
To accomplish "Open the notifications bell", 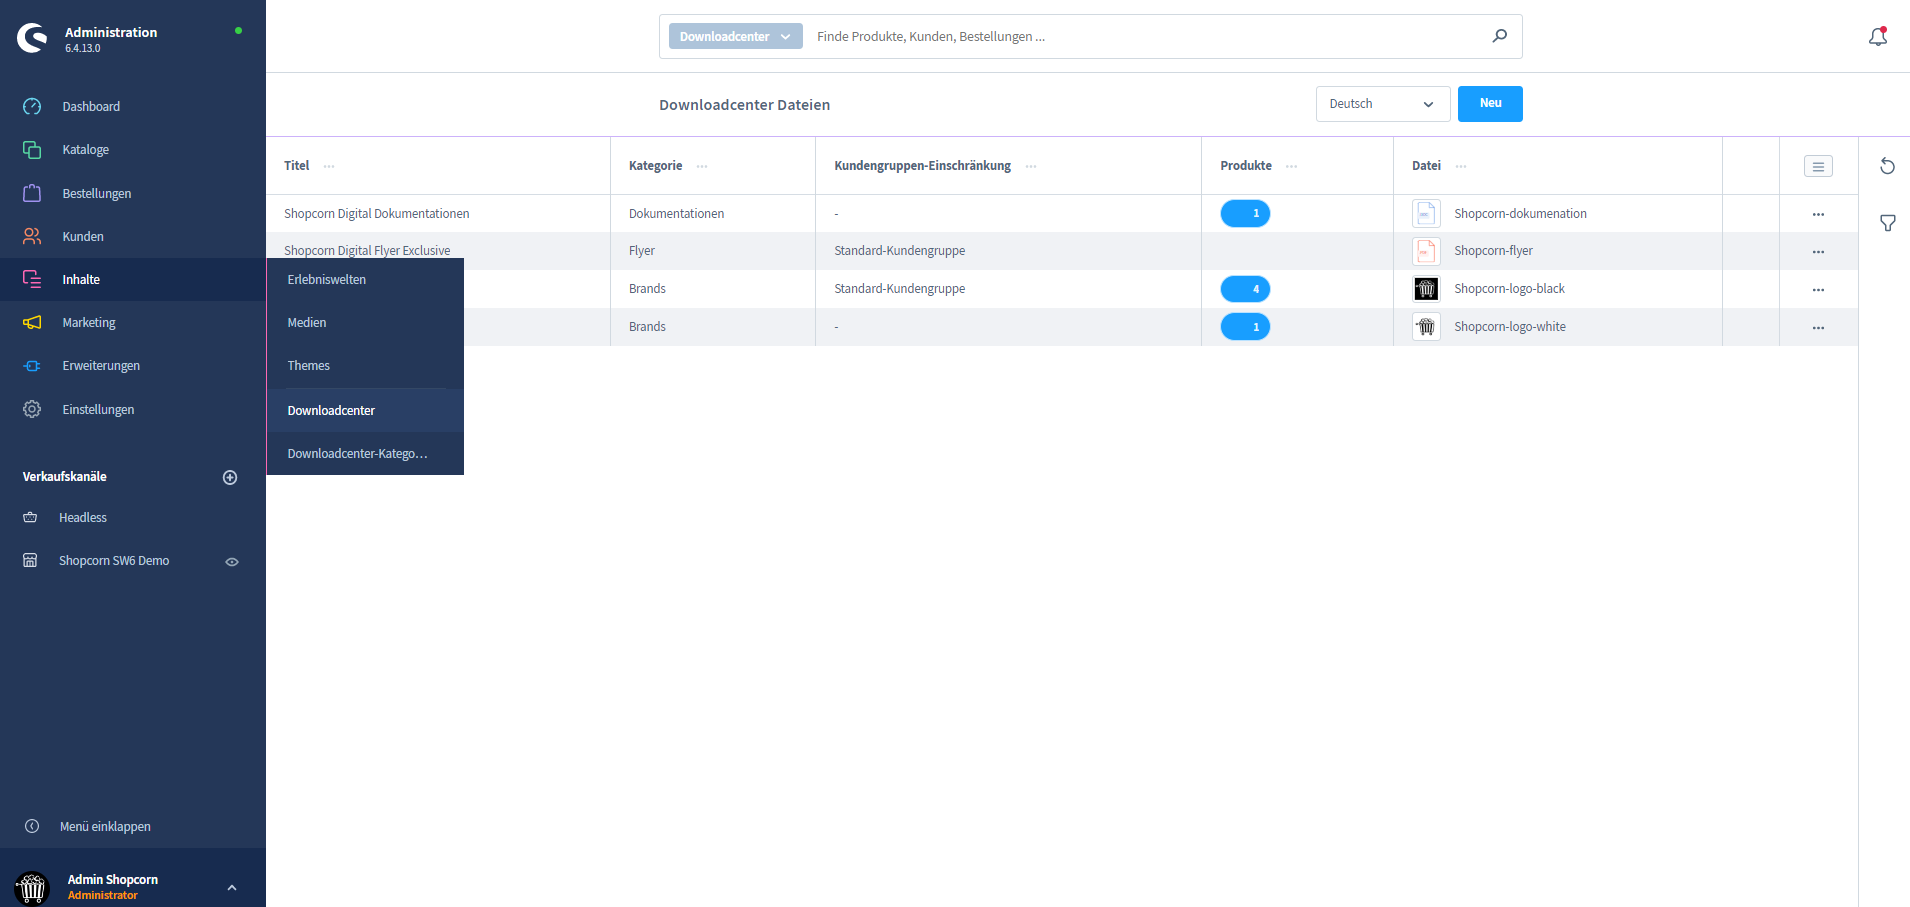I will click(x=1878, y=36).
